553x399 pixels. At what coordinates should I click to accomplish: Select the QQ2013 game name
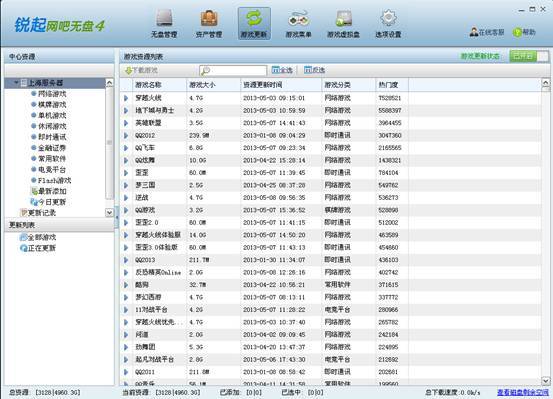tap(145, 260)
